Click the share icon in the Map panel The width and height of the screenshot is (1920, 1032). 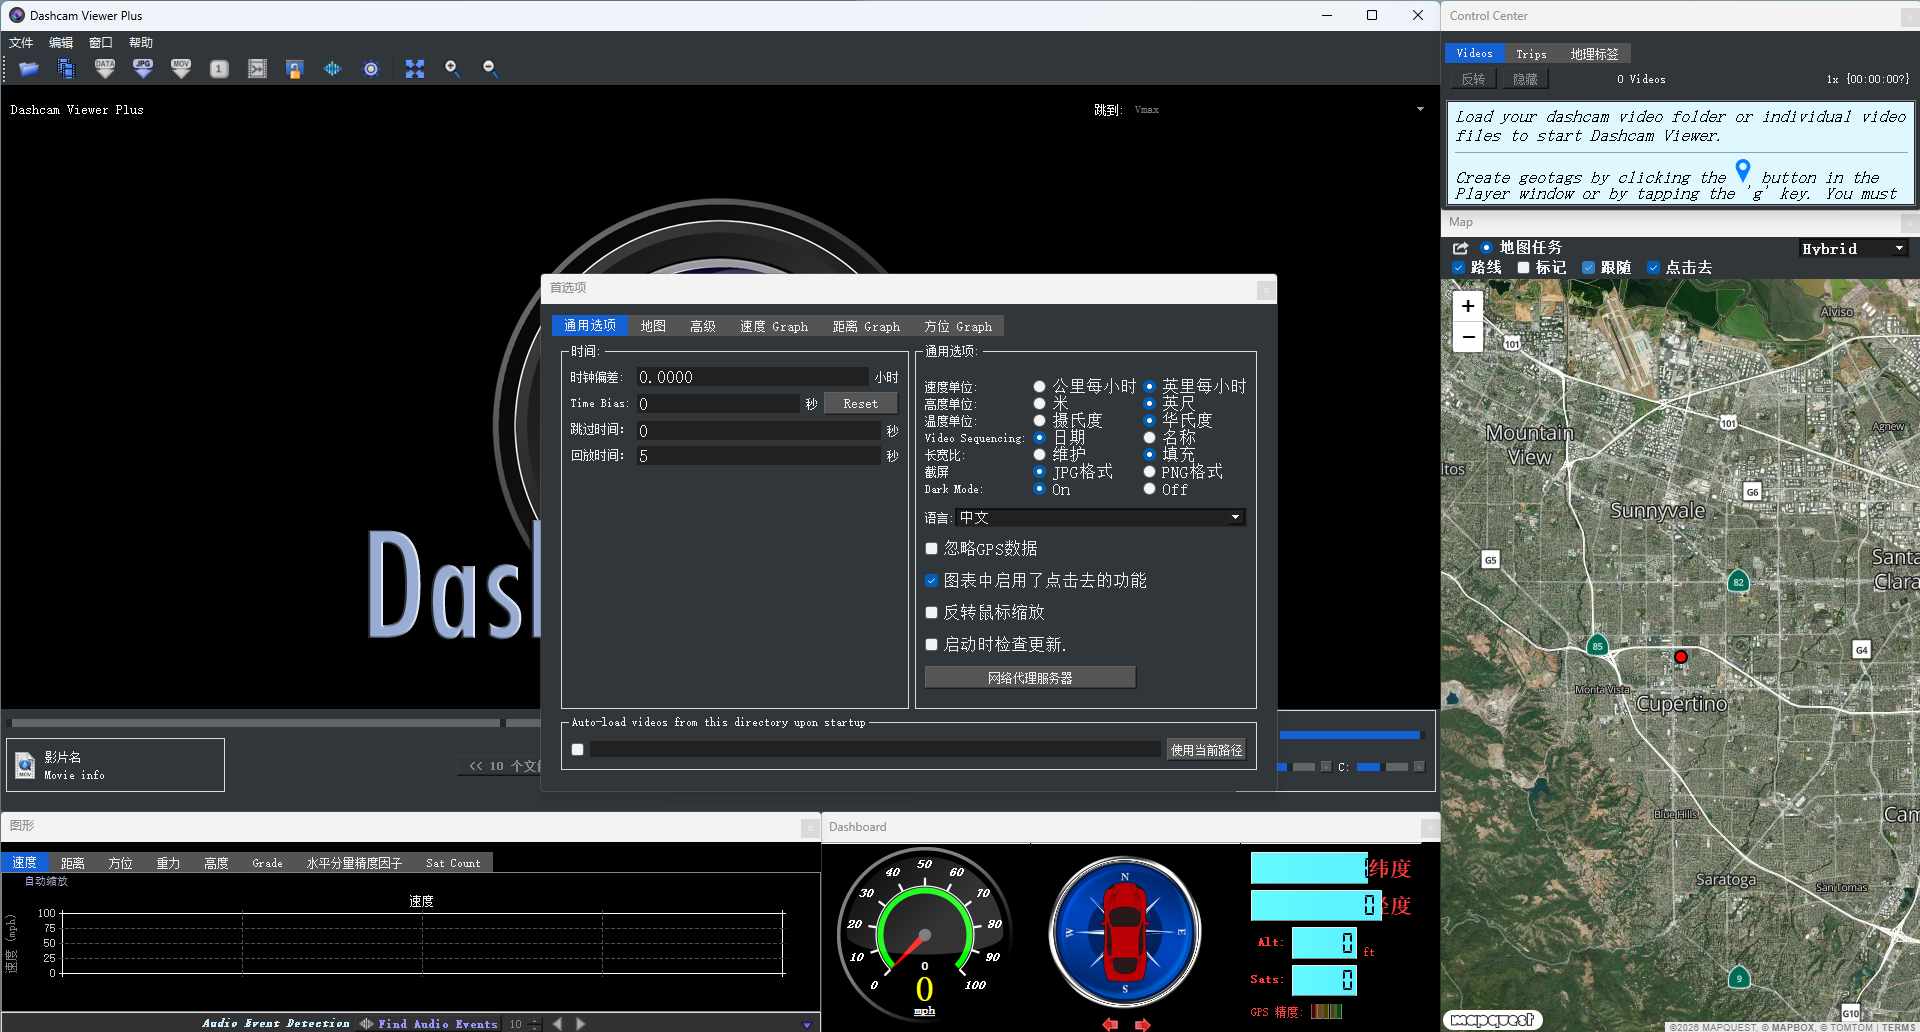[x=1460, y=248]
